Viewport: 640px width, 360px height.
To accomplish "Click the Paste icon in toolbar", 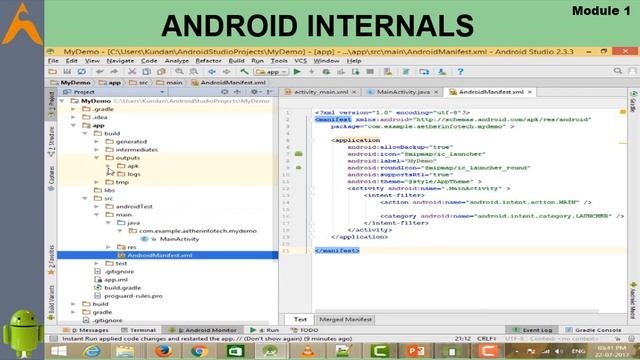I will (x=161, y=72).
